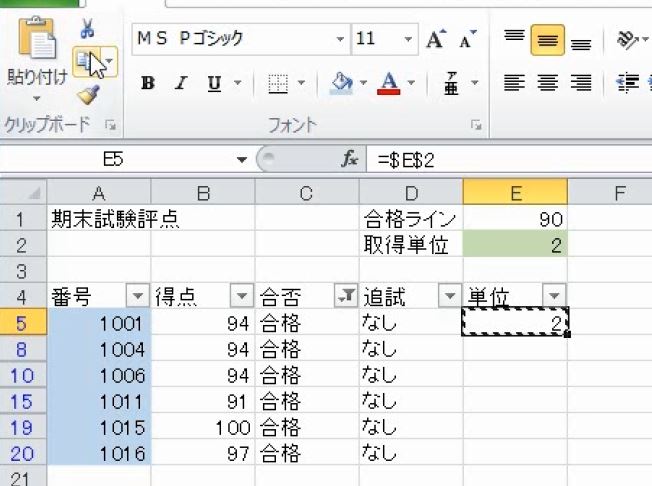This screenshot has height=486, width=652.
Task: Click cell containing 期末試験評点
Action: [99, 219]
